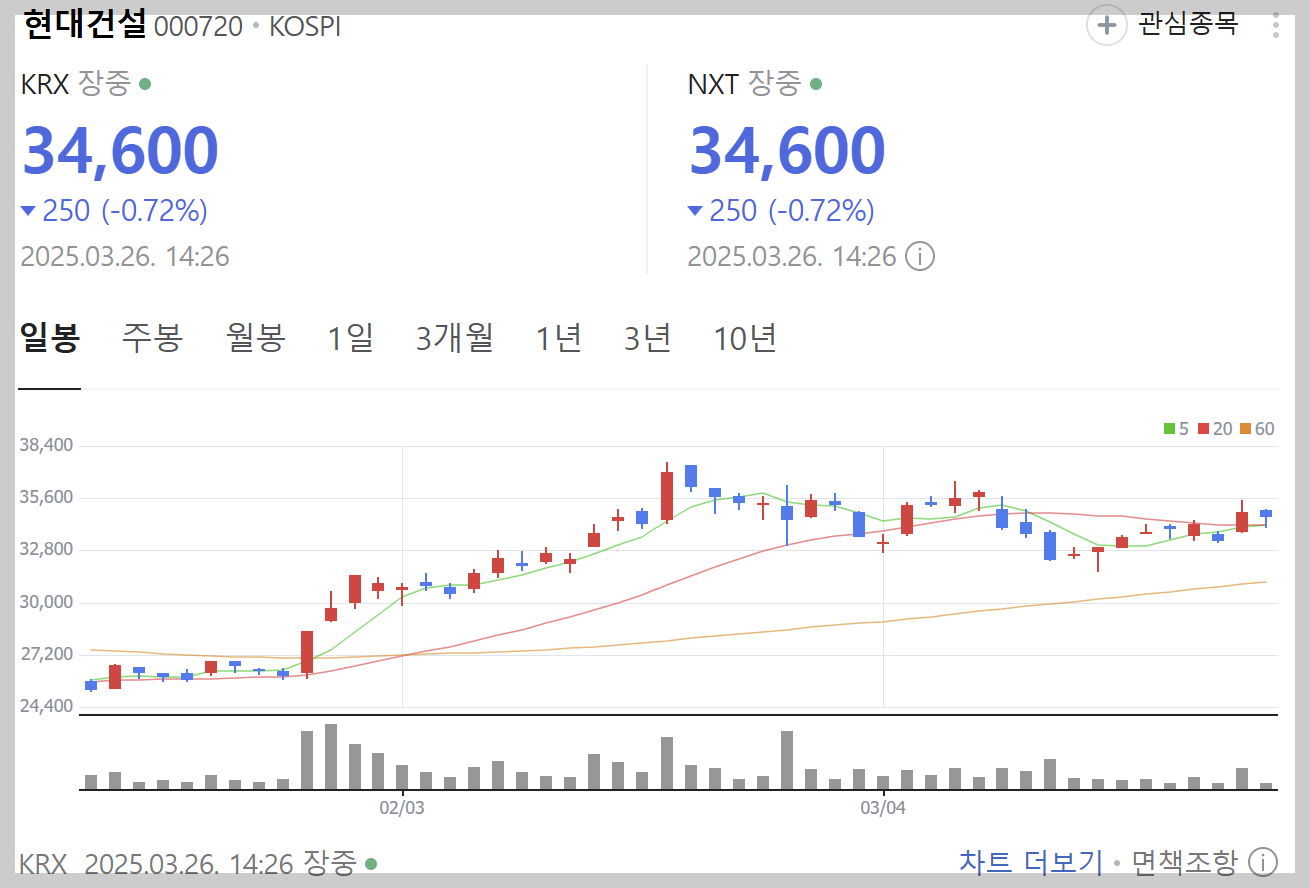Click the red 20-day moving average legend swatch

(1203, 429)
